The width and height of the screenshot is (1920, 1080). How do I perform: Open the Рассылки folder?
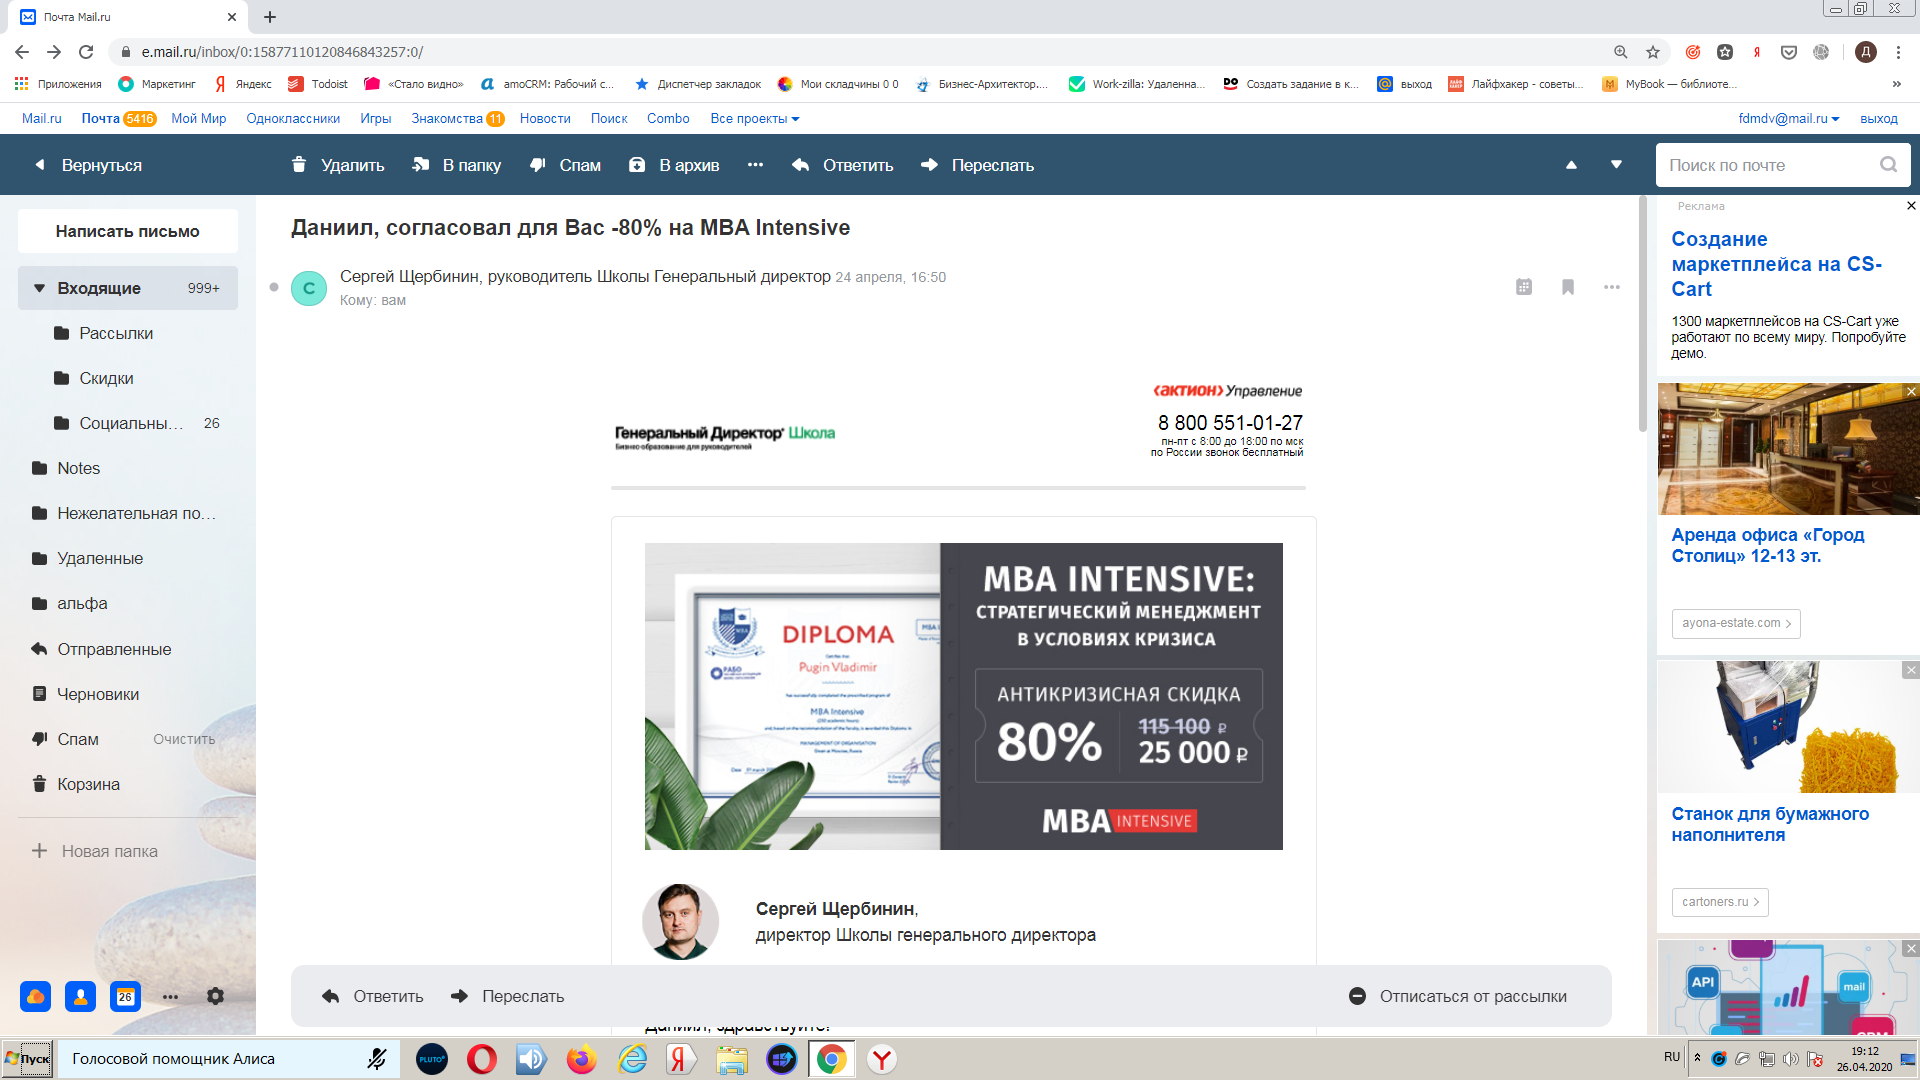[116, 333]
